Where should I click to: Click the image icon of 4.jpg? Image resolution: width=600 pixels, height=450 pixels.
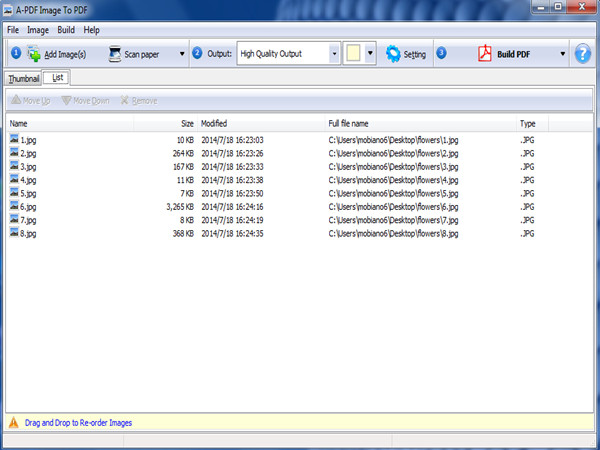[14, 179]
